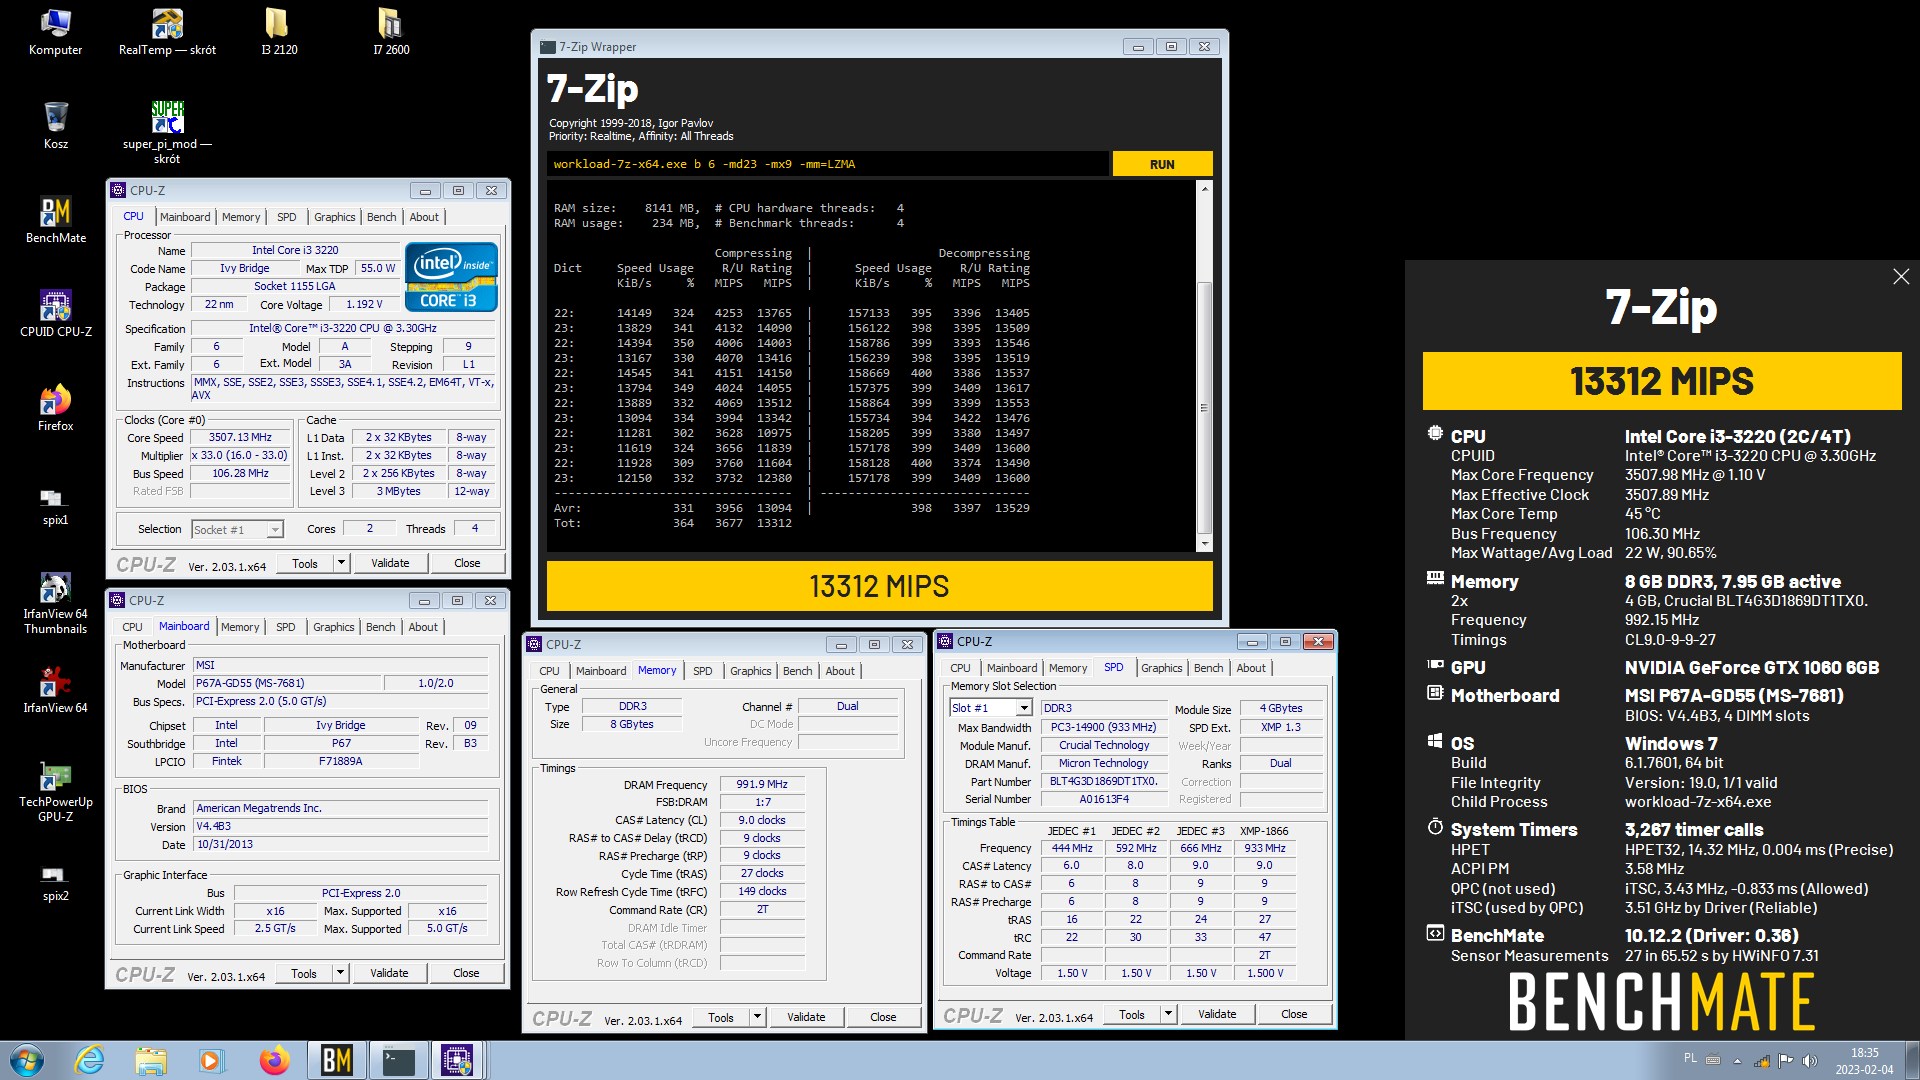
Task: Click scroll-up arrow in 7-Zip output
Action: click(1204, 189)
